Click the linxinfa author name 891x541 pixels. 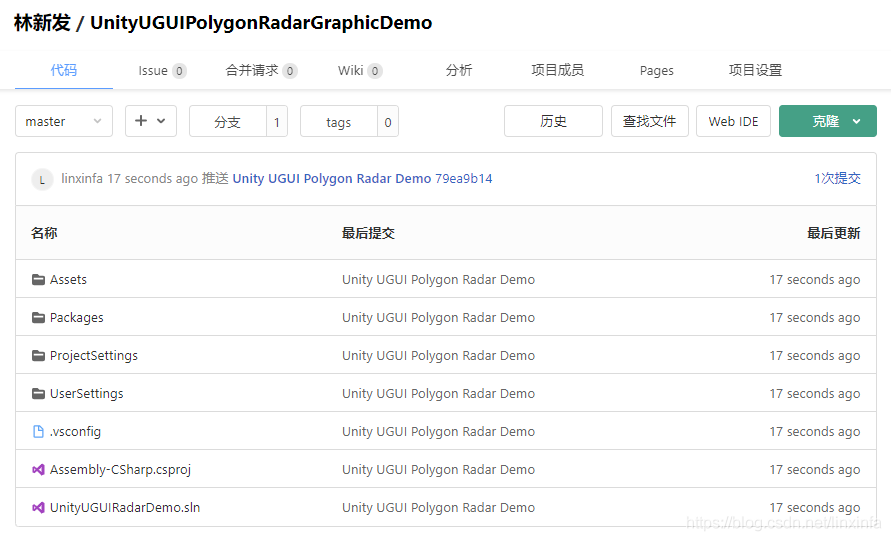82,178
